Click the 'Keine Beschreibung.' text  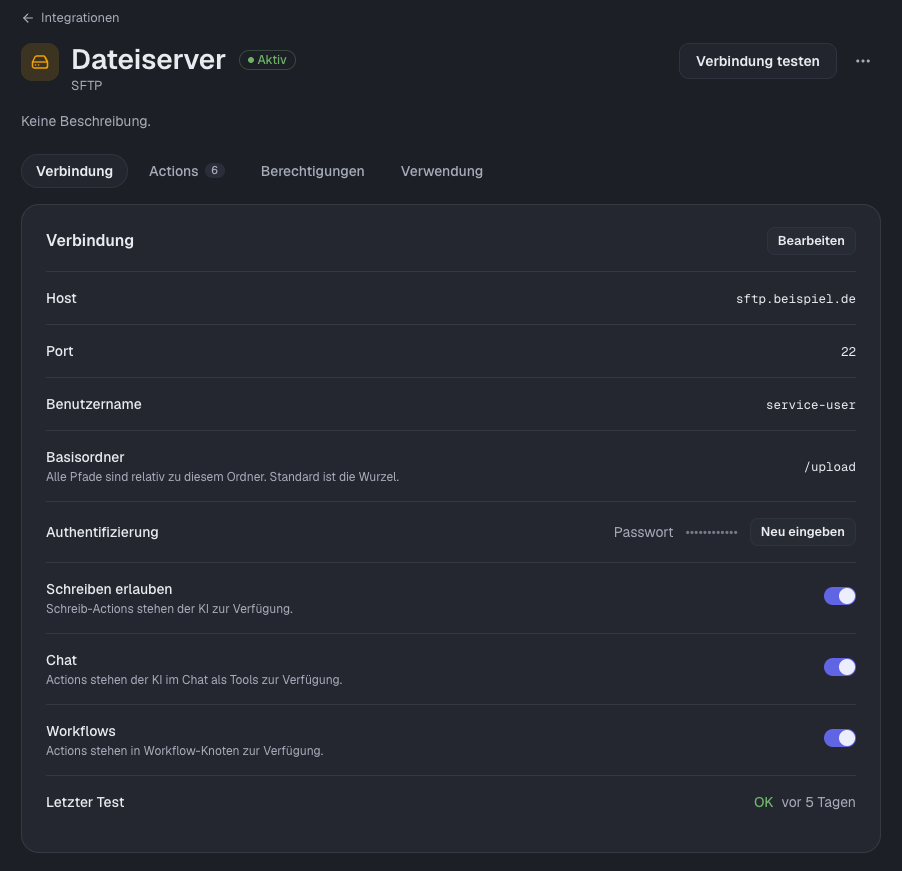pyautogui.click(x=86, y=121)
